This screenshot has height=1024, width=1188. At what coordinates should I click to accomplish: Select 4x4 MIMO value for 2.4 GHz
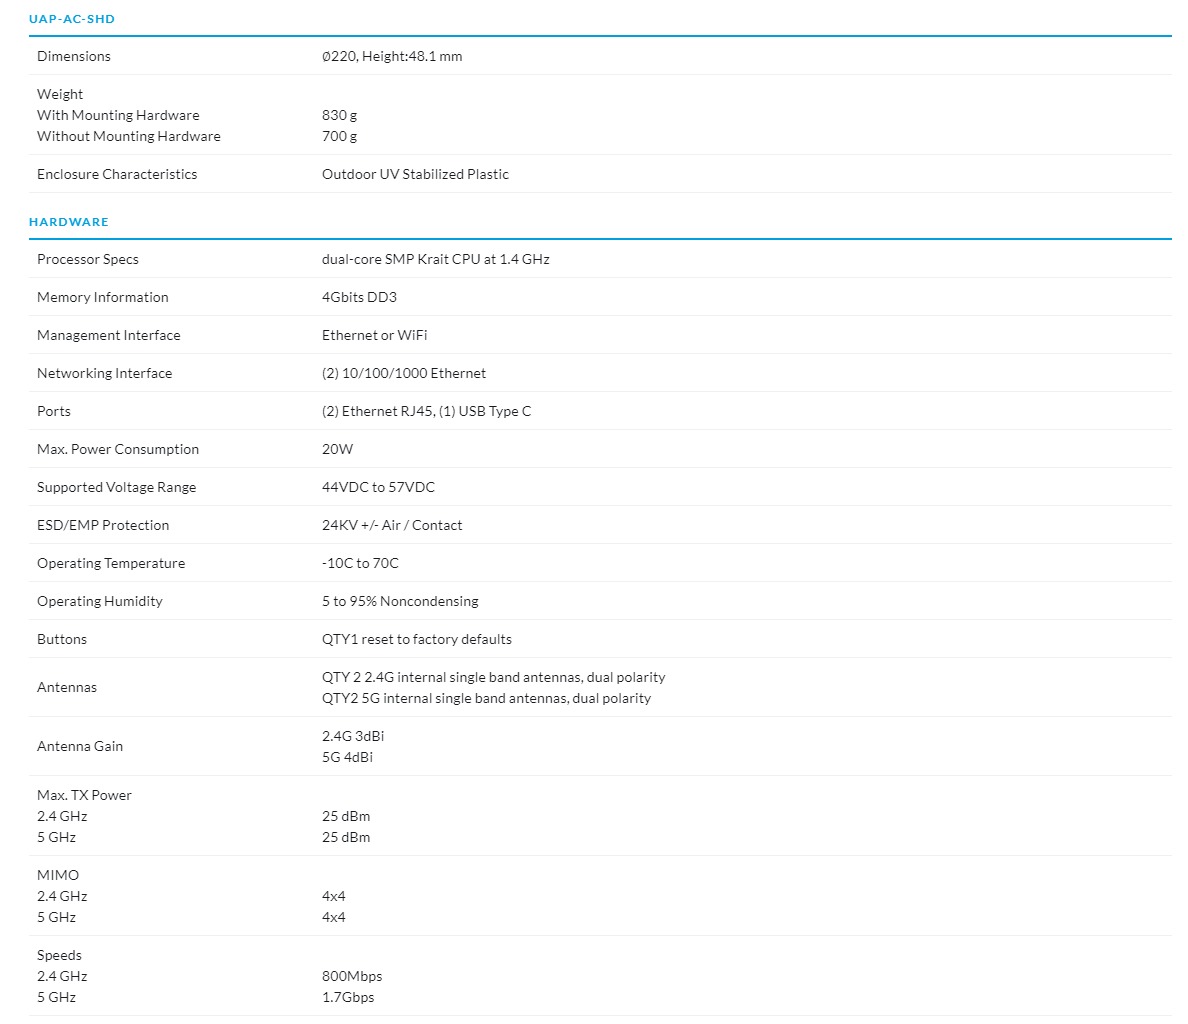[x=333, y=897]
